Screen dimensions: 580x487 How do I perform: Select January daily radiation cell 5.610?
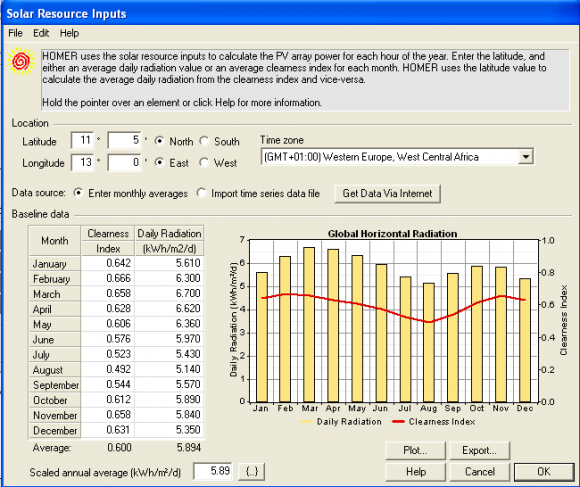169,263
